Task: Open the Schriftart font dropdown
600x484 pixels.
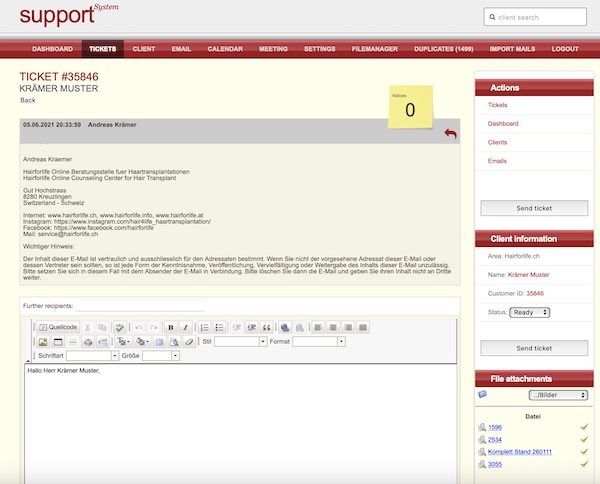Action: 93,356
